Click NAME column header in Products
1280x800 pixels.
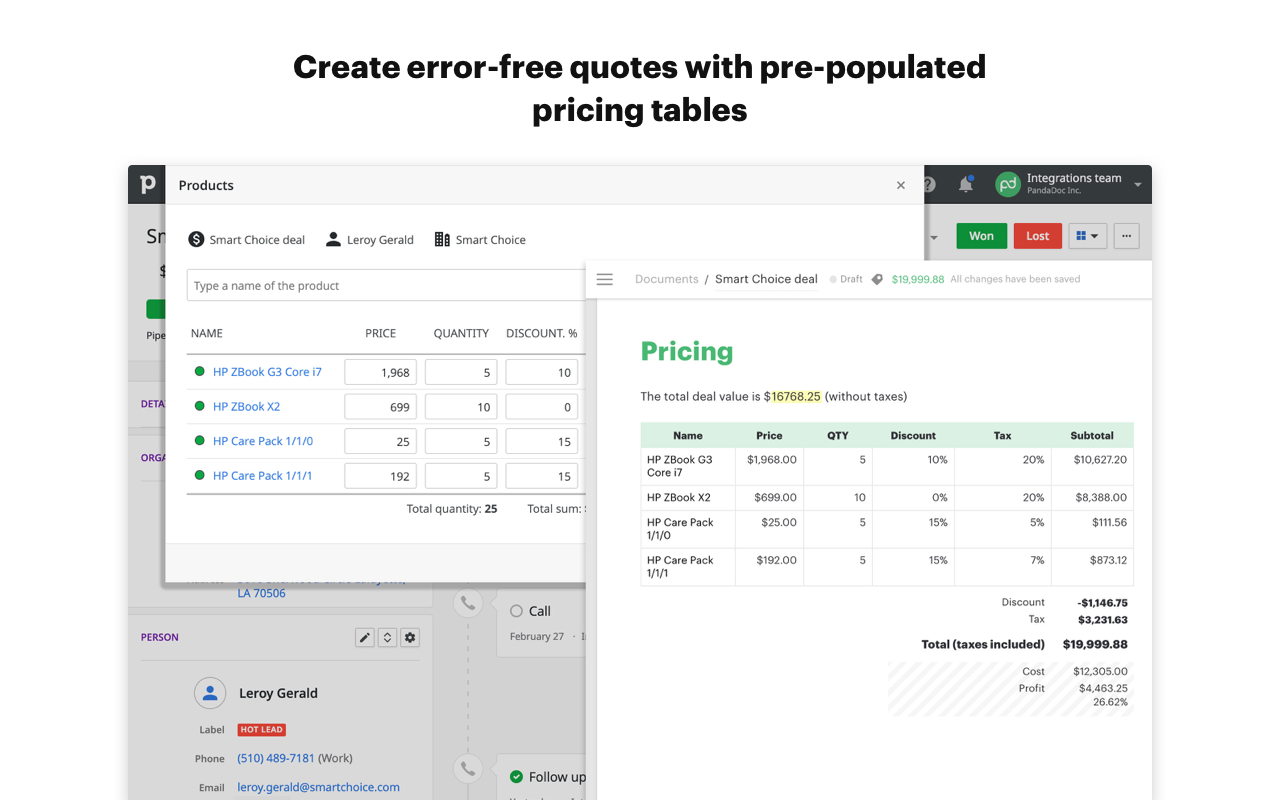pyautogui.click(x=207, y=333)
